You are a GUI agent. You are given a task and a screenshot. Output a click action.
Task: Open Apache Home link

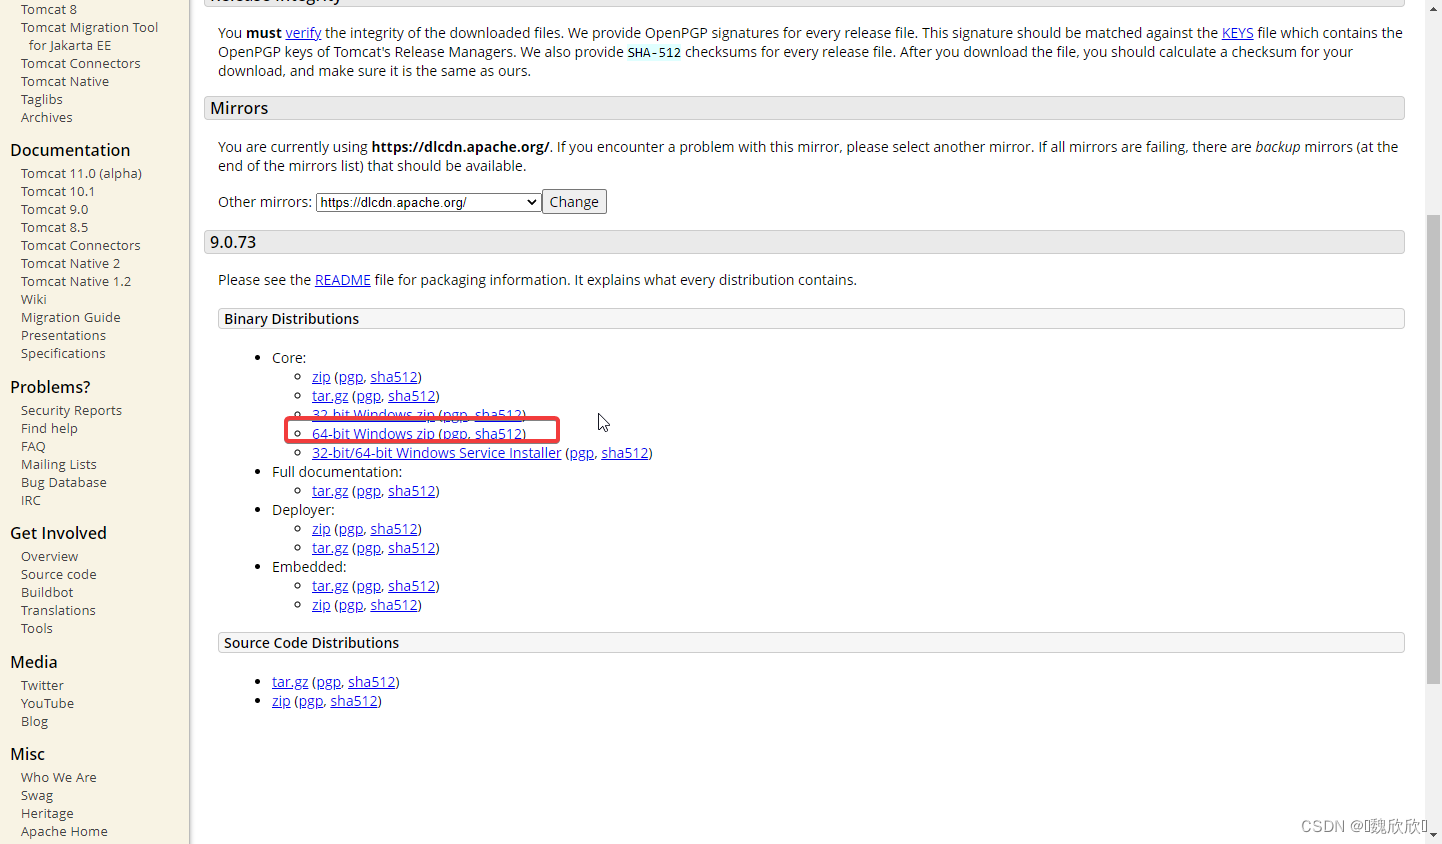click(x=64, y=831)
